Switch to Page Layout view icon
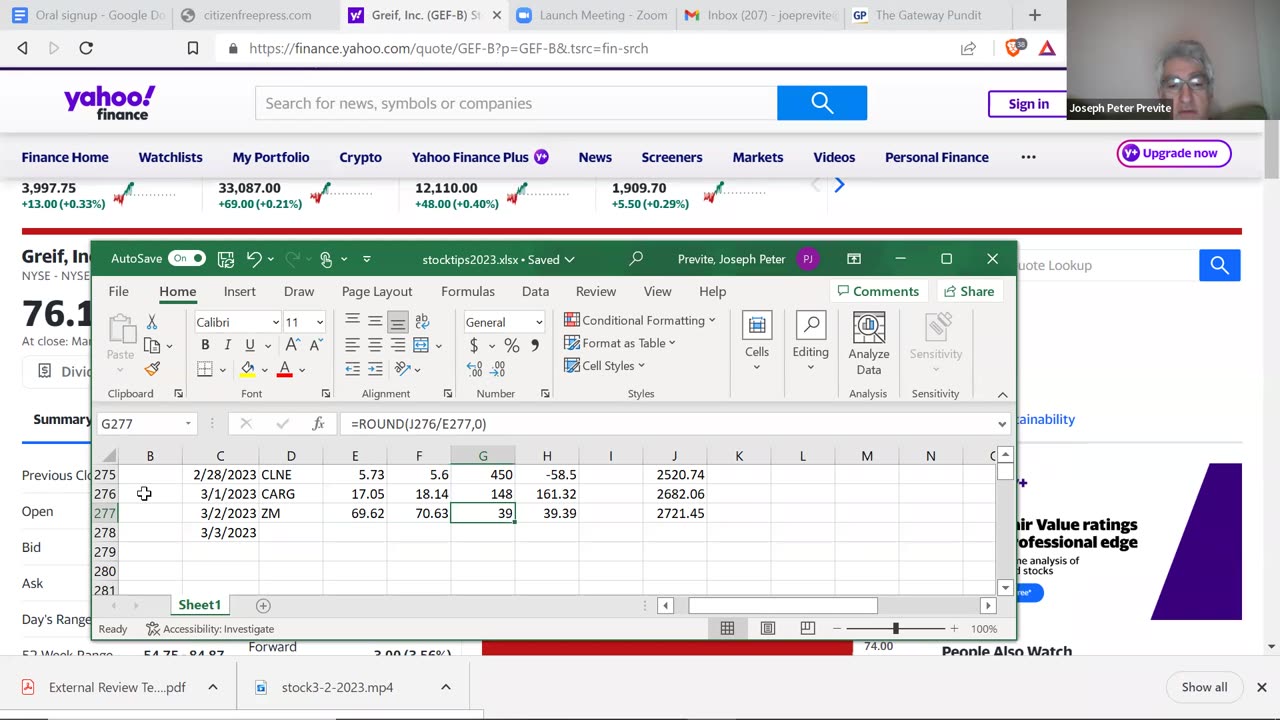The width and height of the screenshot is (1280, 720). 767,629
